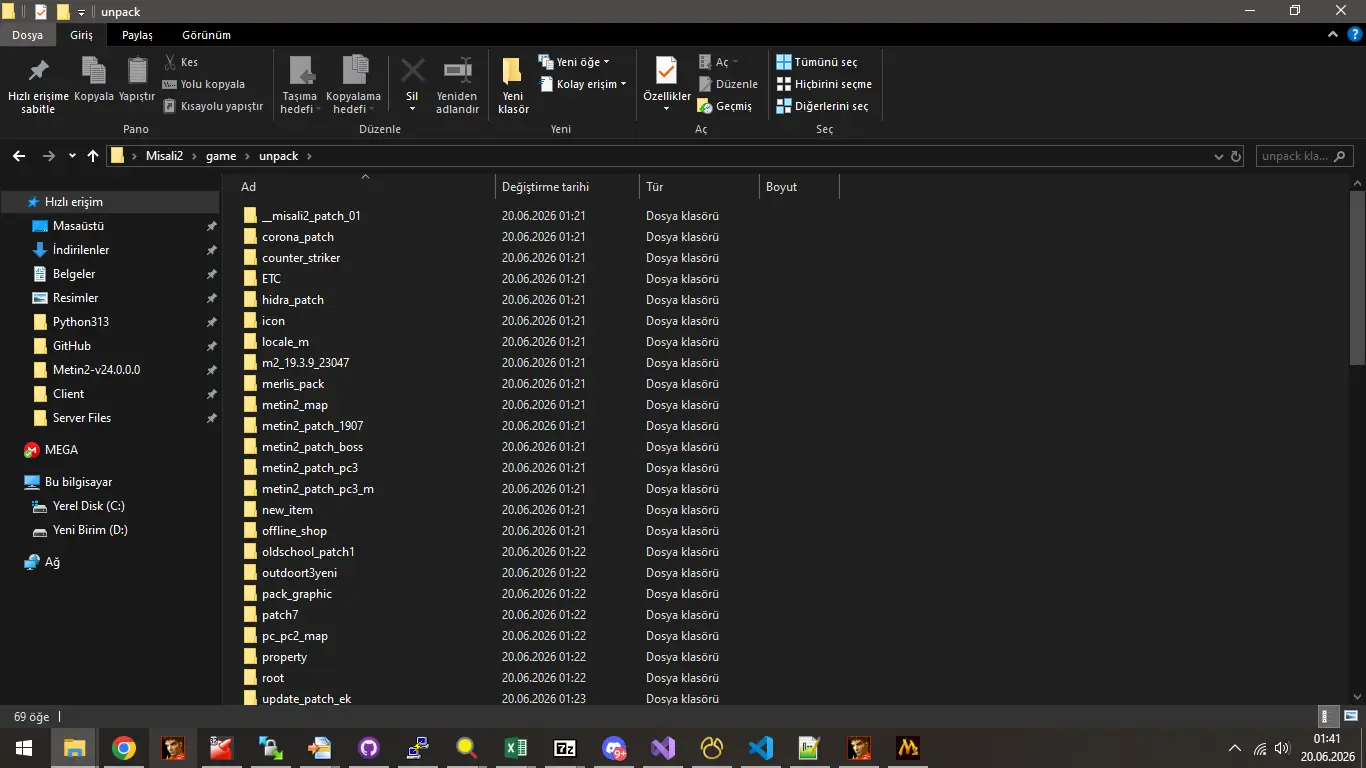Click Tümünü seç to select all

click(817, 62)
